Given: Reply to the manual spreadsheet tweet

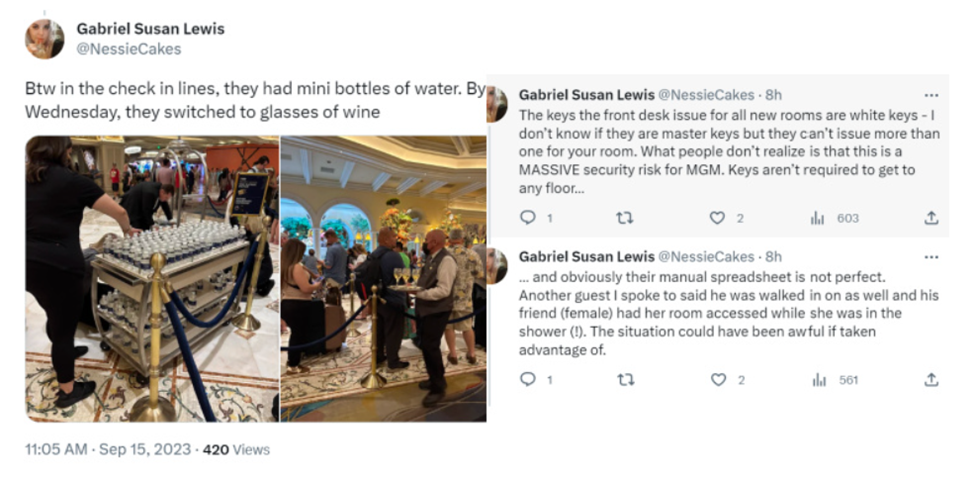Looking at the screenshot, I should [x=529, y=379].
